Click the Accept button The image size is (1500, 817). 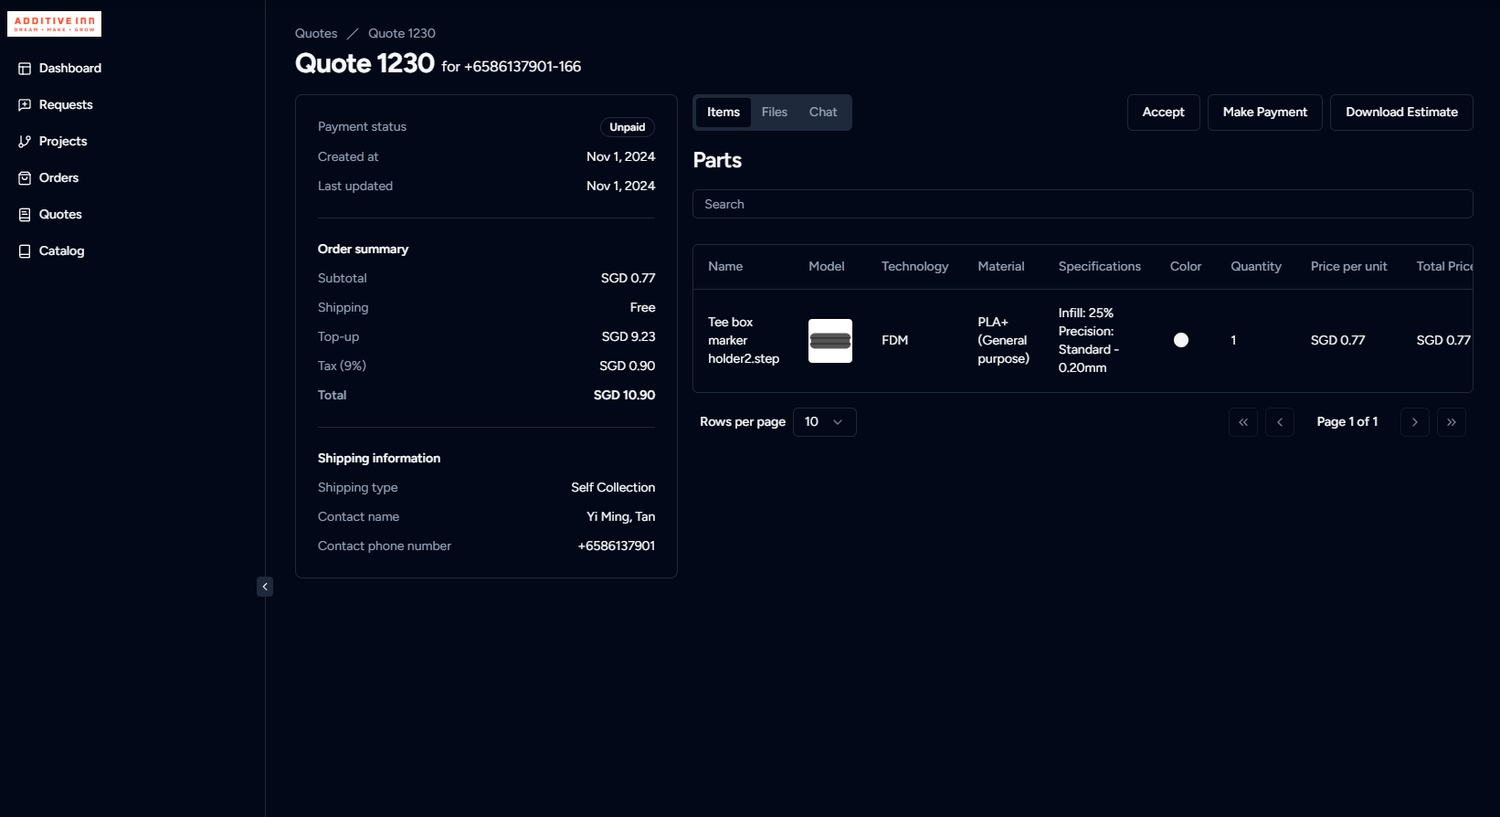(x=1163, y=112)
